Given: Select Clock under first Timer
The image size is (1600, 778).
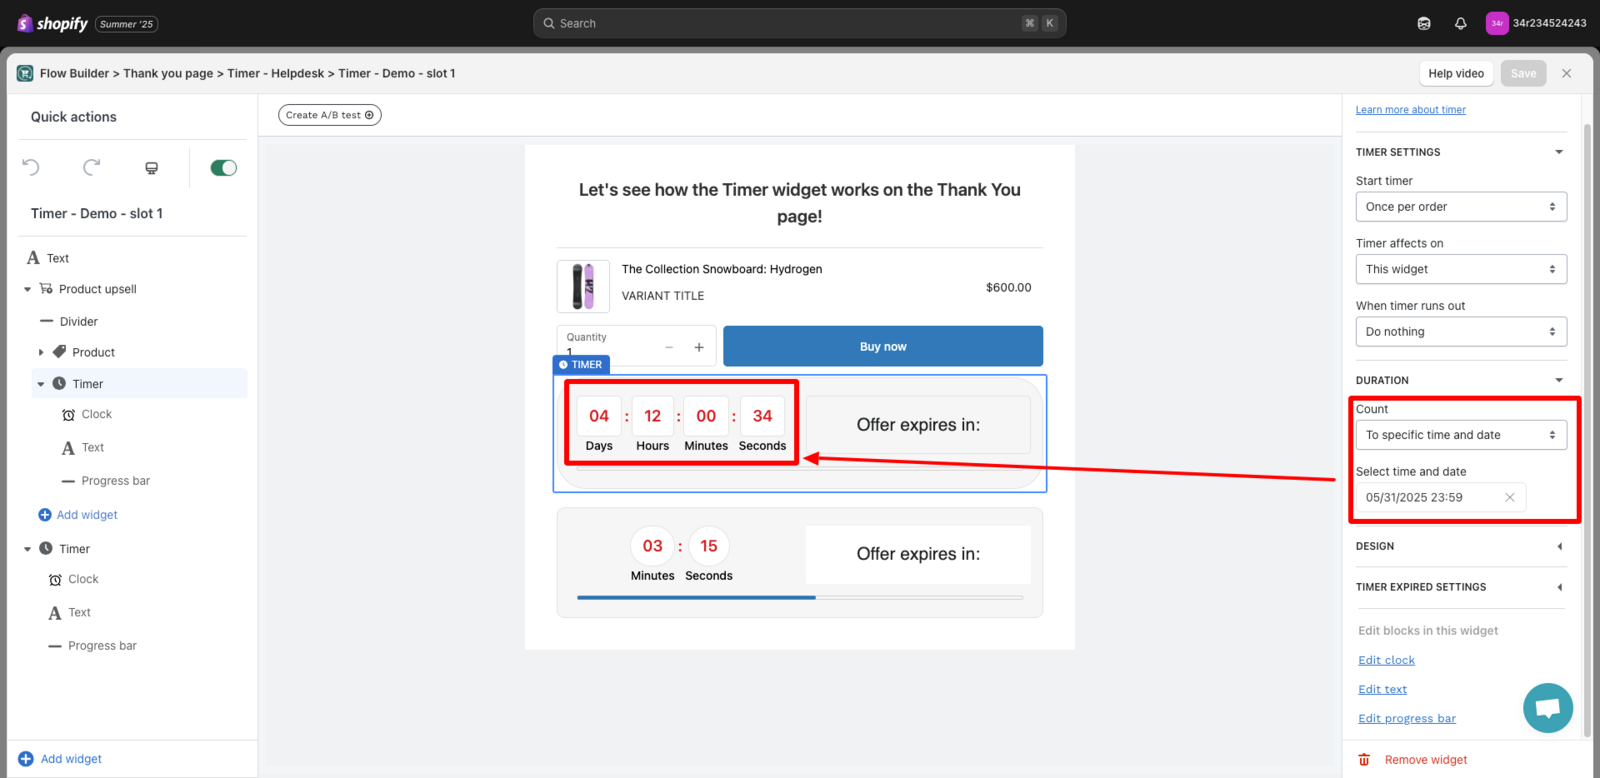Looking at the screenshot, I should click(x=96, y=414).
